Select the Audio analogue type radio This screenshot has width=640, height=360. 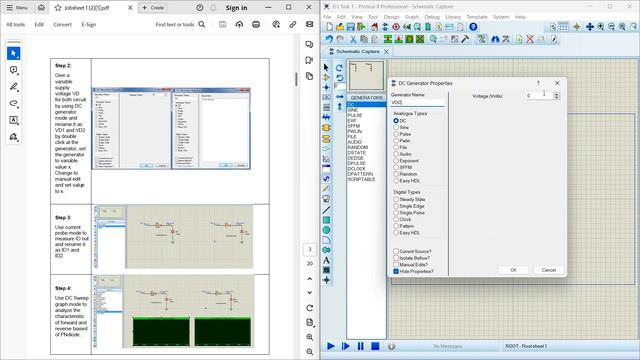pos(396,154)
